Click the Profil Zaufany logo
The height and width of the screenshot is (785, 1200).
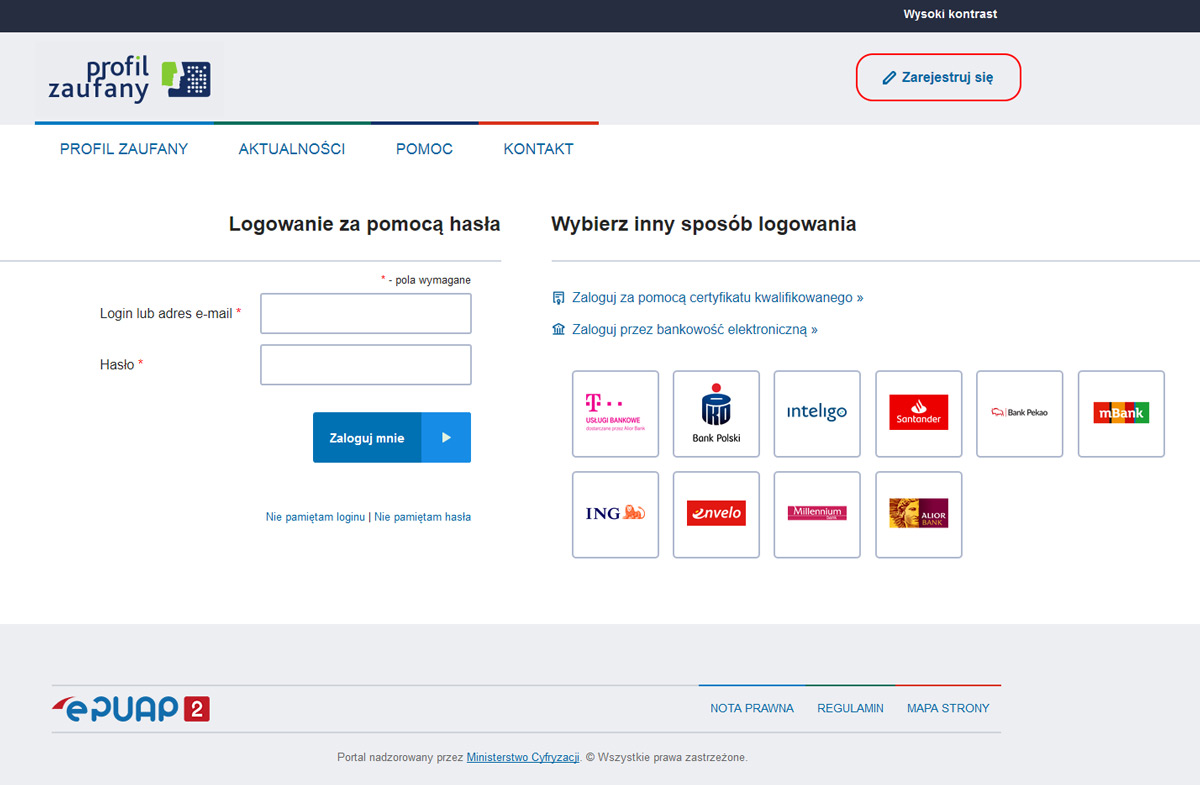(129, 80)
